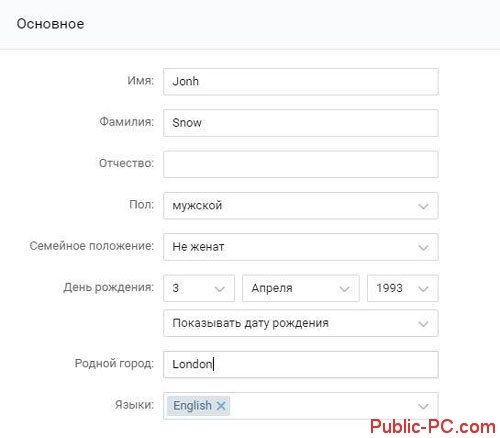The image size is (500, 438).
Task: Click the Родной город field containing London
Action: pos(301,364)
